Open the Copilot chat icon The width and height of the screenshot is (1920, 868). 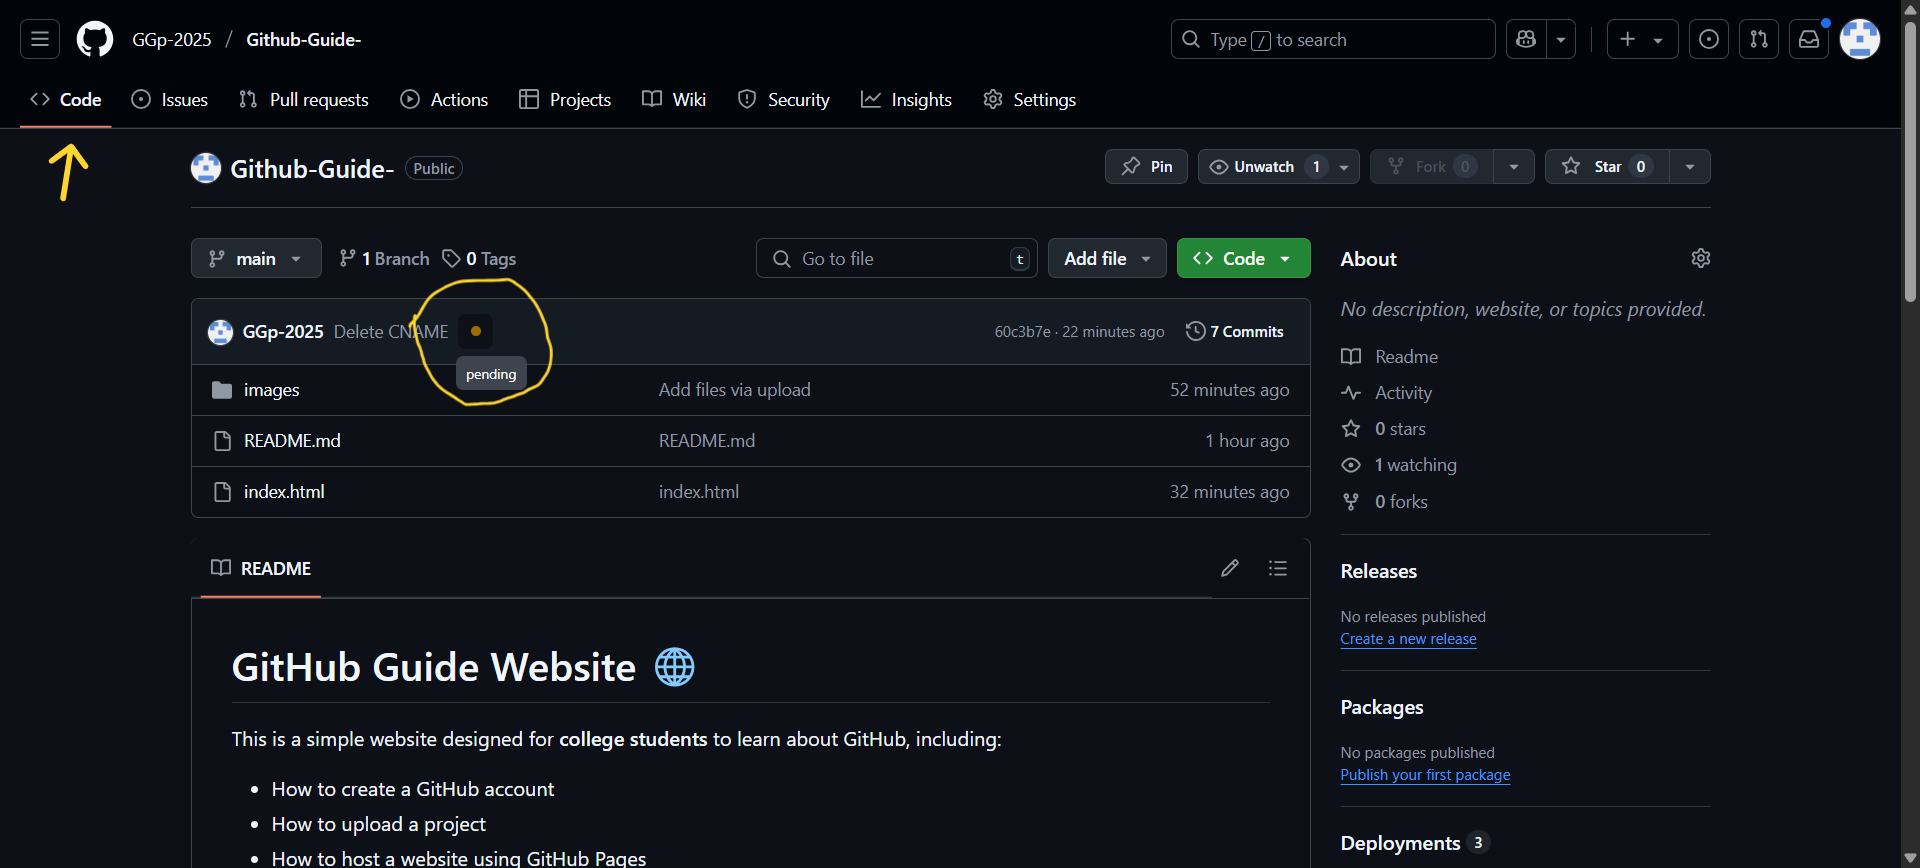click(1526, 39)
